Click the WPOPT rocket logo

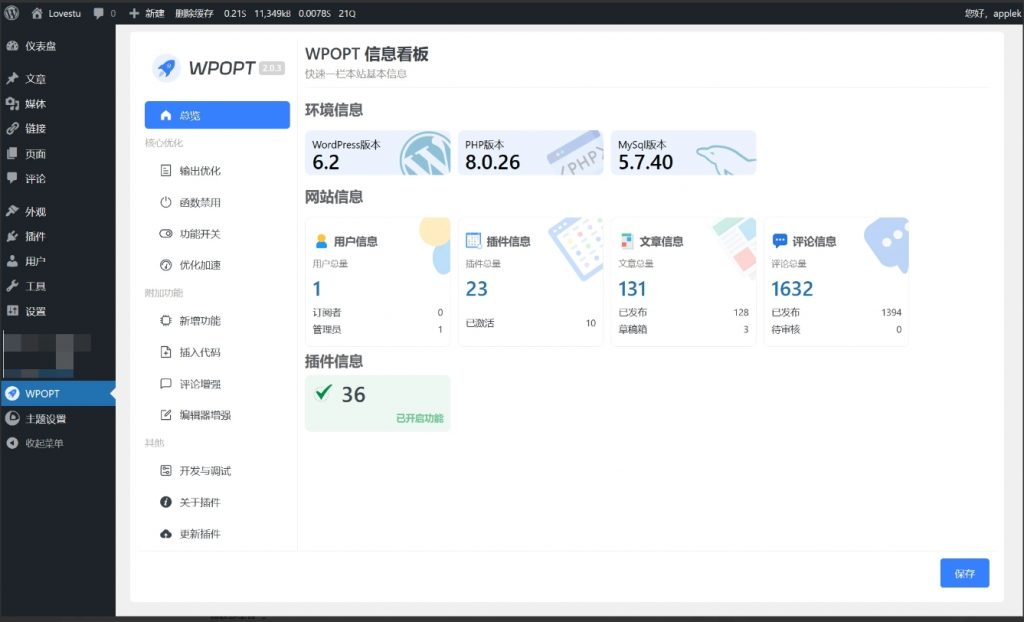coord(167,67)
